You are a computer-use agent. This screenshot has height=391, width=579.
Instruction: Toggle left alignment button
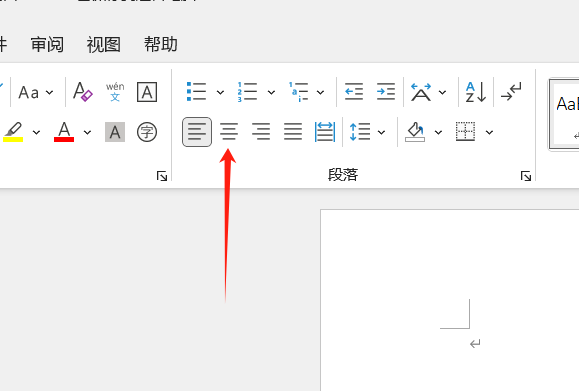tap(197, 132)
